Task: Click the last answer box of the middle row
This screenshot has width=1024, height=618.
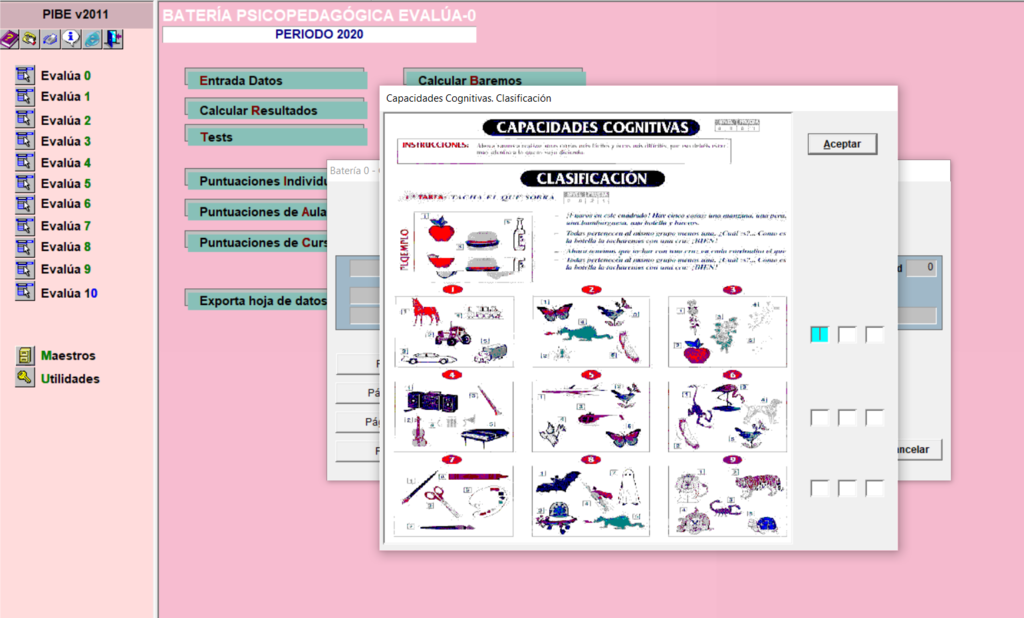Action: click(874, 417)
